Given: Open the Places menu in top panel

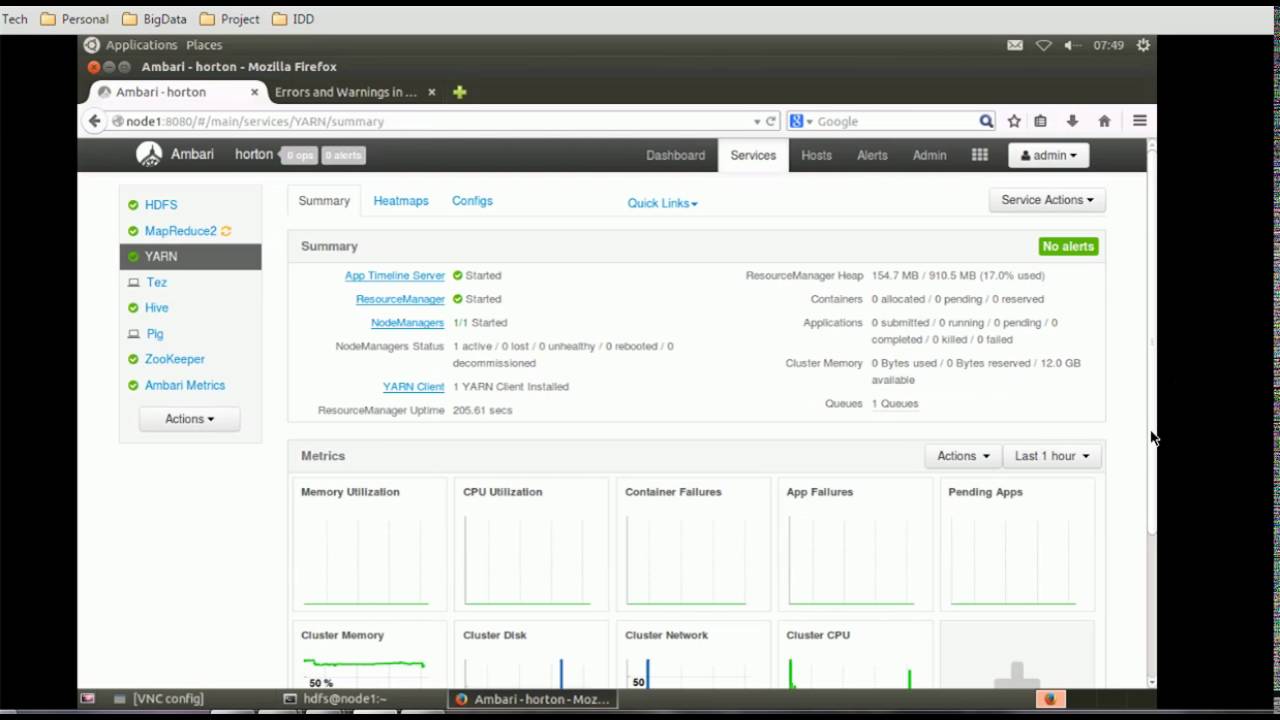Looking at the screenshot, I should [x=204, y=45].
